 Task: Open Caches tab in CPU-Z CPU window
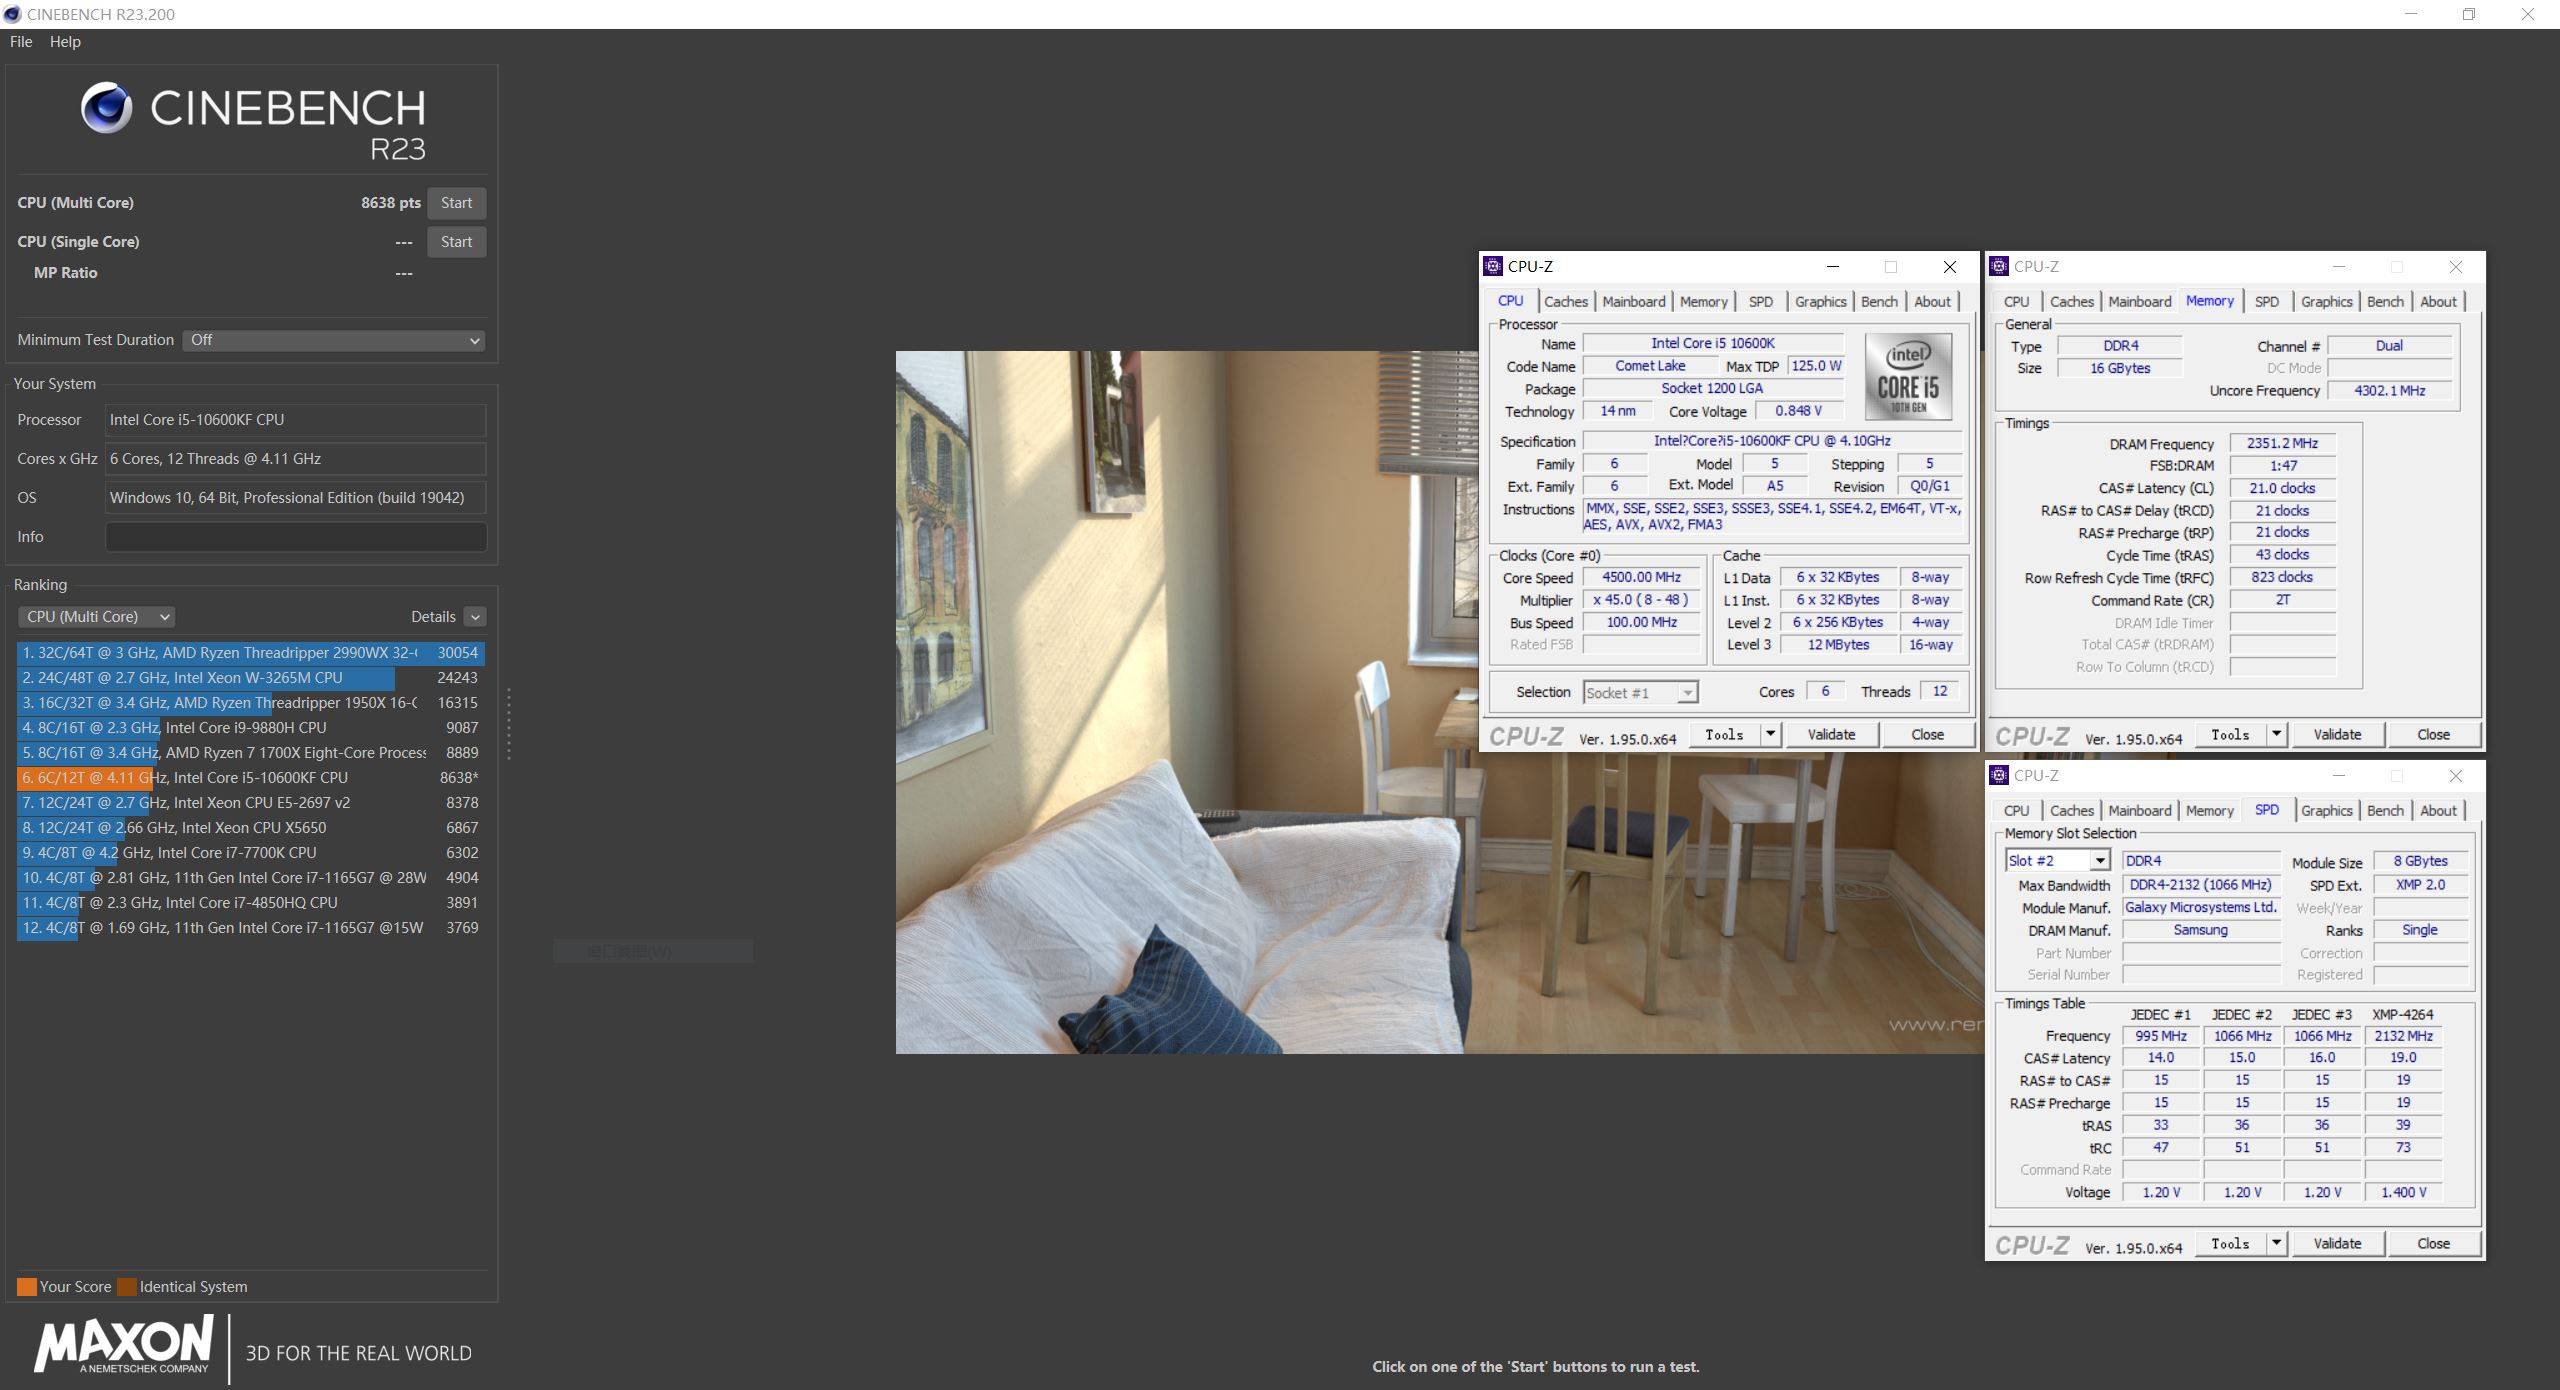coord(1565,302)
